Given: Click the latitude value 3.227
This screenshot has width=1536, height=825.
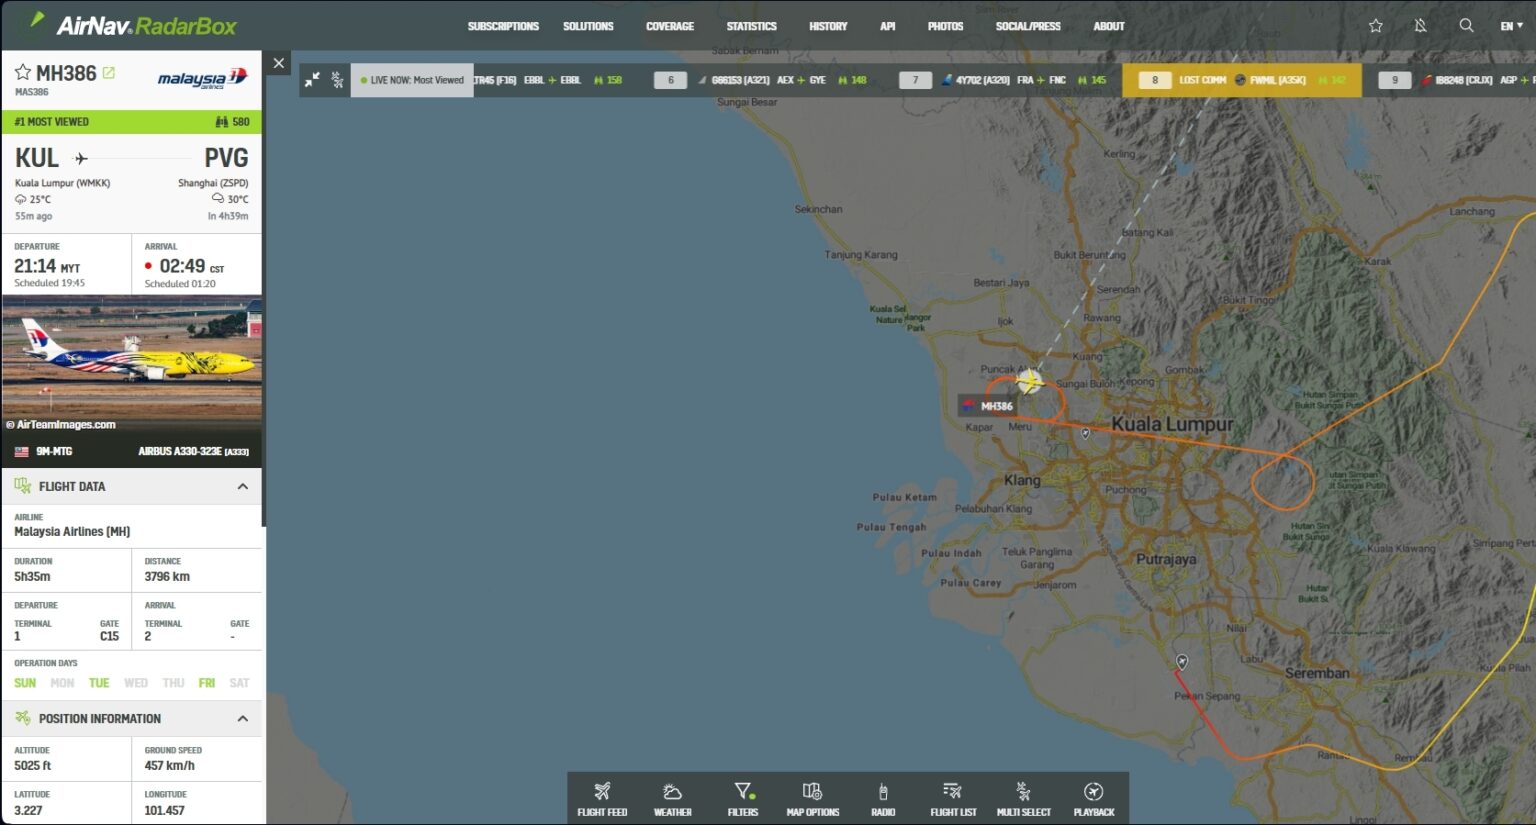Looking at the screenshot, I should point(28,810).
